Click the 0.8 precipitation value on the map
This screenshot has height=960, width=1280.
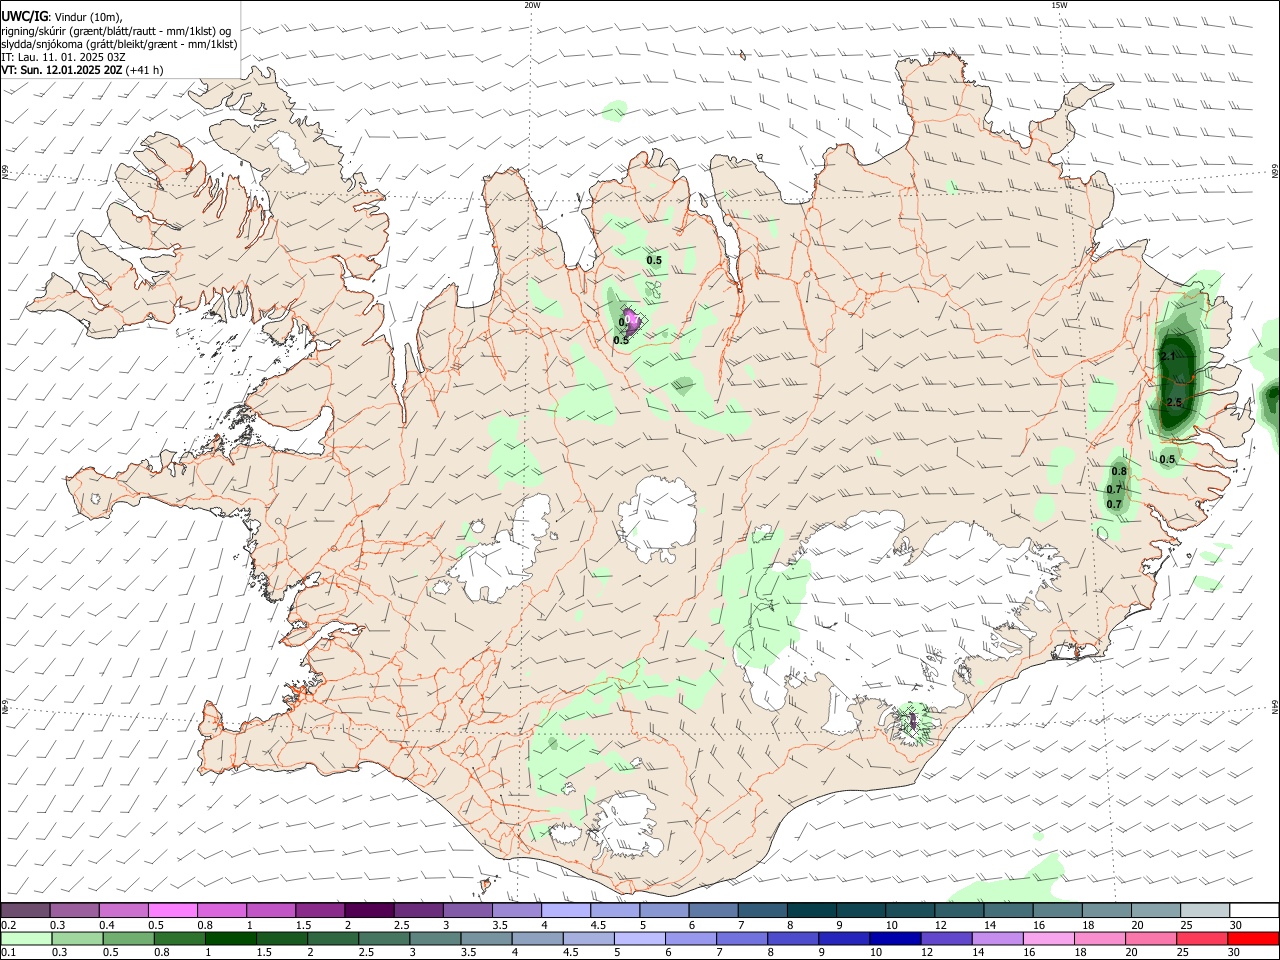(1119, 472)
